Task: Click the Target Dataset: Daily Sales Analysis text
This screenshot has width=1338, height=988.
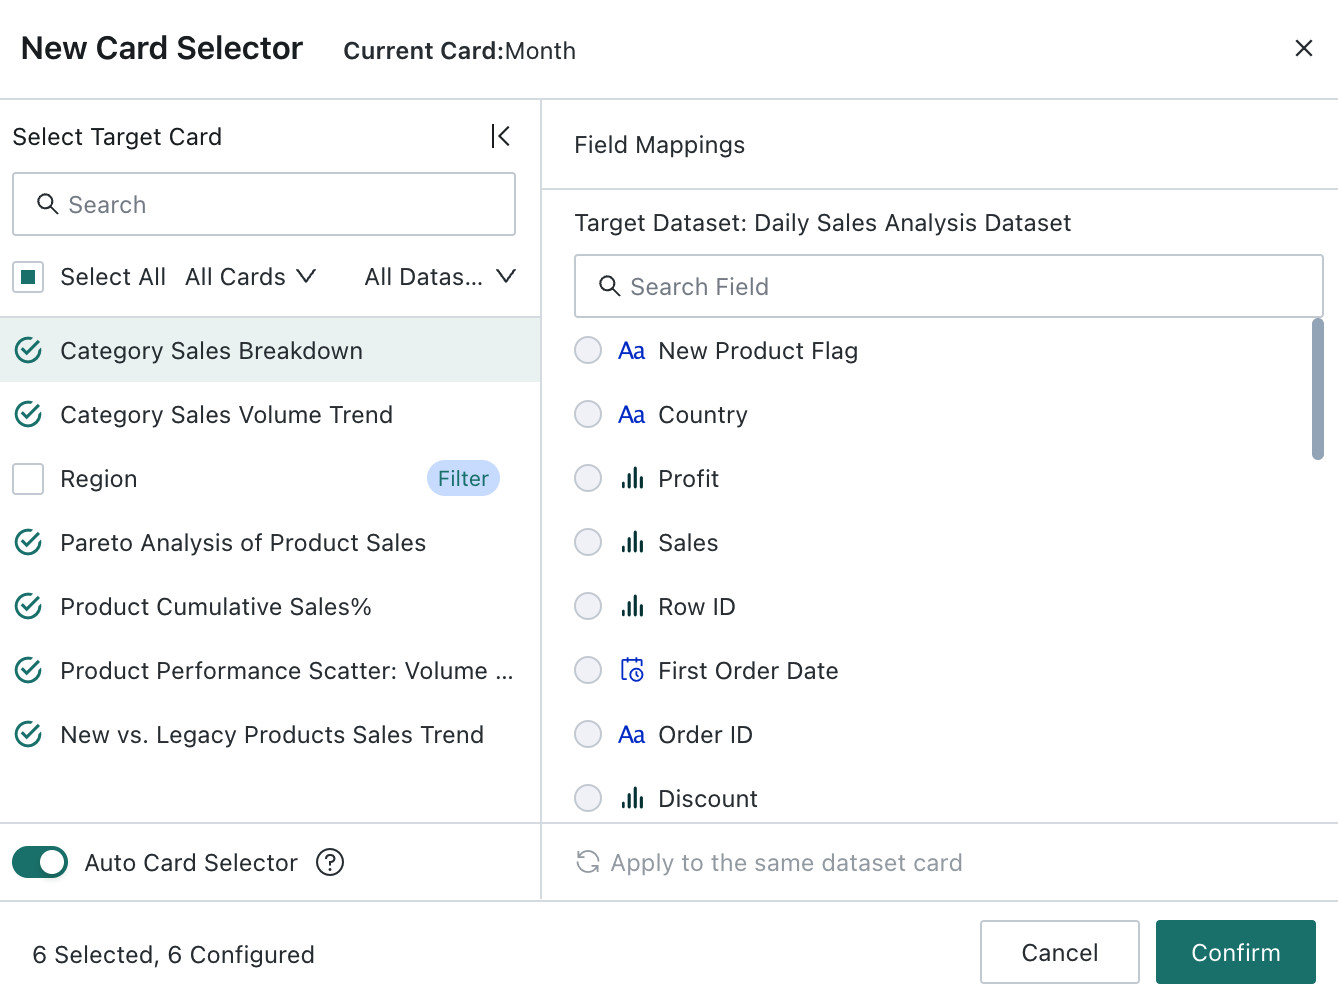Action: [x=823, y=223]
